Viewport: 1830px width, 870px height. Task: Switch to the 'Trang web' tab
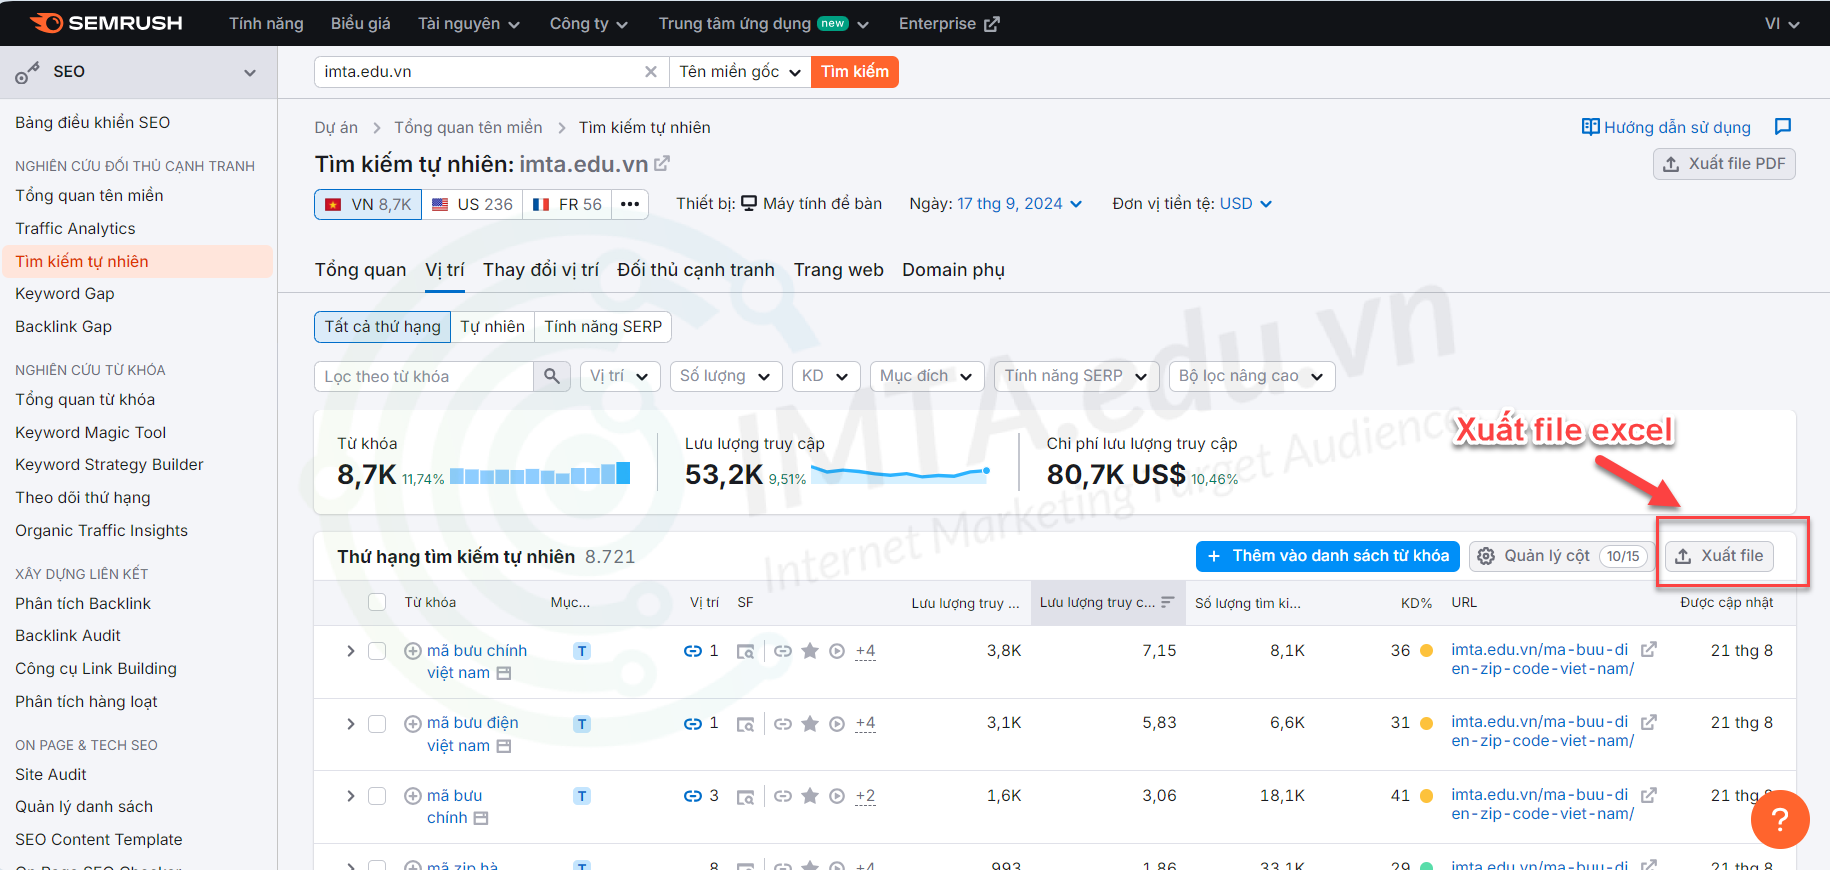839,270
